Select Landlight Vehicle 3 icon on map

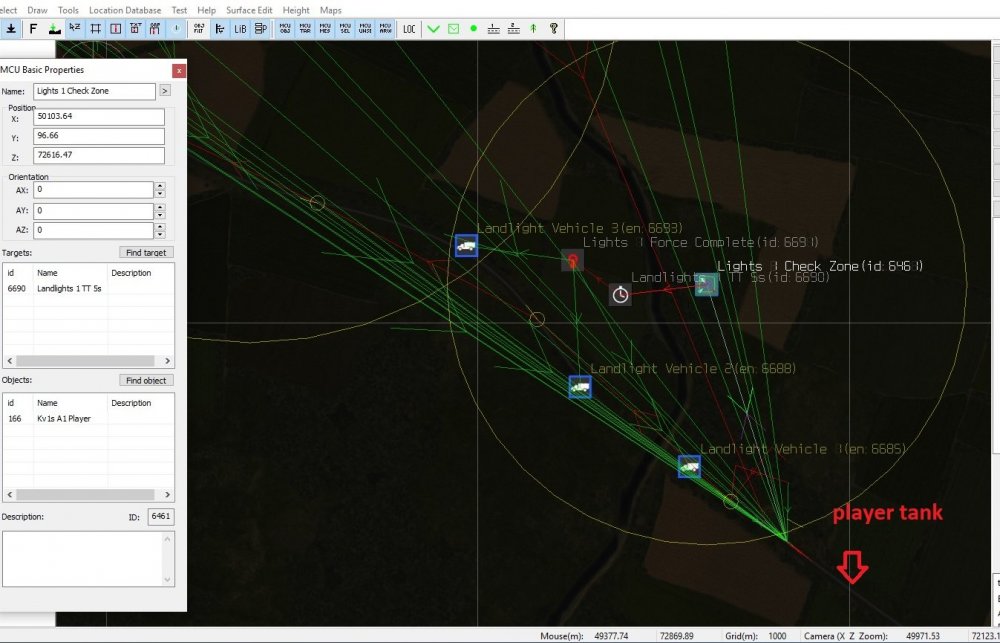[466, 246]
